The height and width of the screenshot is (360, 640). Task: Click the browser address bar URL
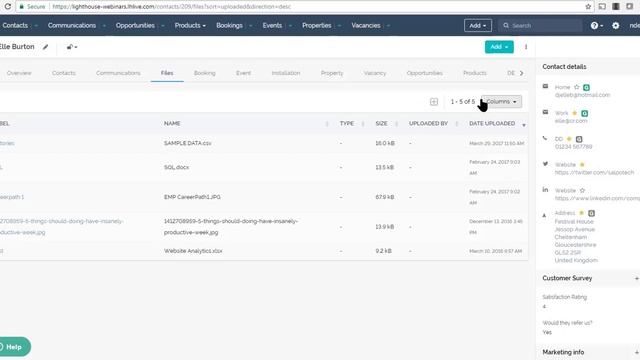pyautogui.click(x=171, y=7)
